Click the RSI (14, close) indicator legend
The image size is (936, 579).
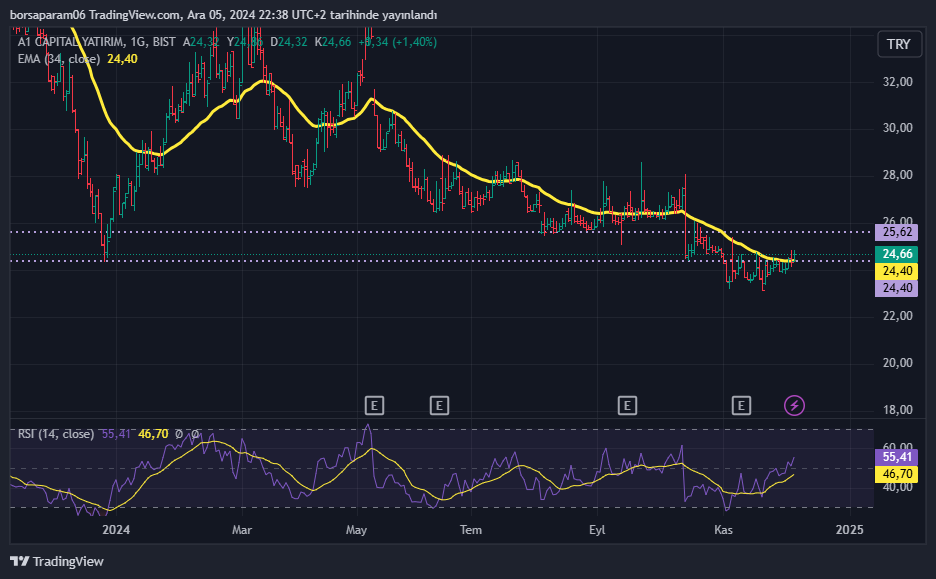tap(56, 434)
